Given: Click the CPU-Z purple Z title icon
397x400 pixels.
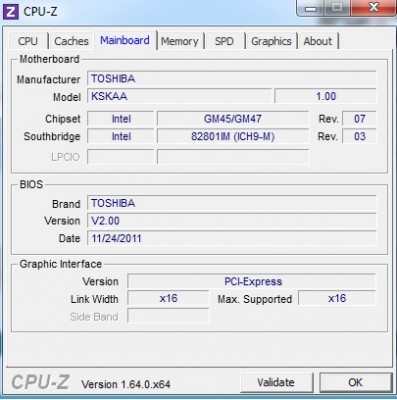Looking at the screenshot, I should 10,12.
